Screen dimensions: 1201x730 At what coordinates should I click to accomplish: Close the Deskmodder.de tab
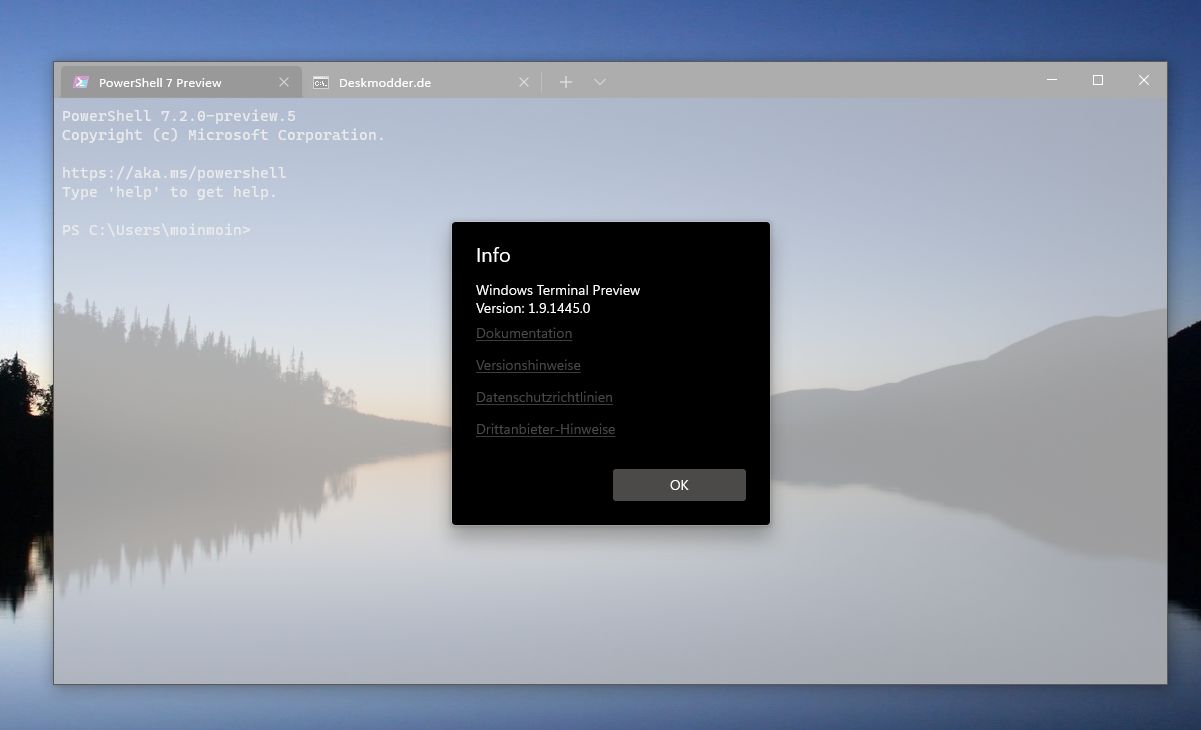coord(523,82)
